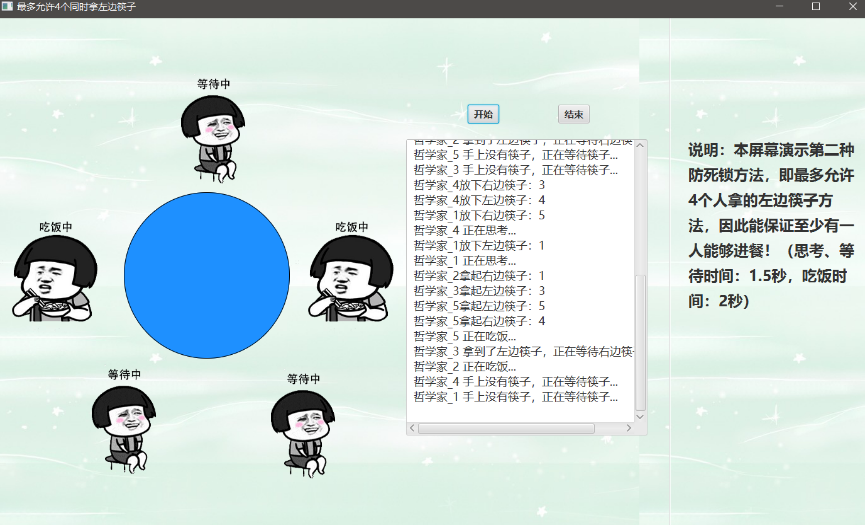The width and height of the screenshot is (865, 525).
Task: Select log line 哲学家_5拿起右边筷子: 4
Action: coord(479,321)
